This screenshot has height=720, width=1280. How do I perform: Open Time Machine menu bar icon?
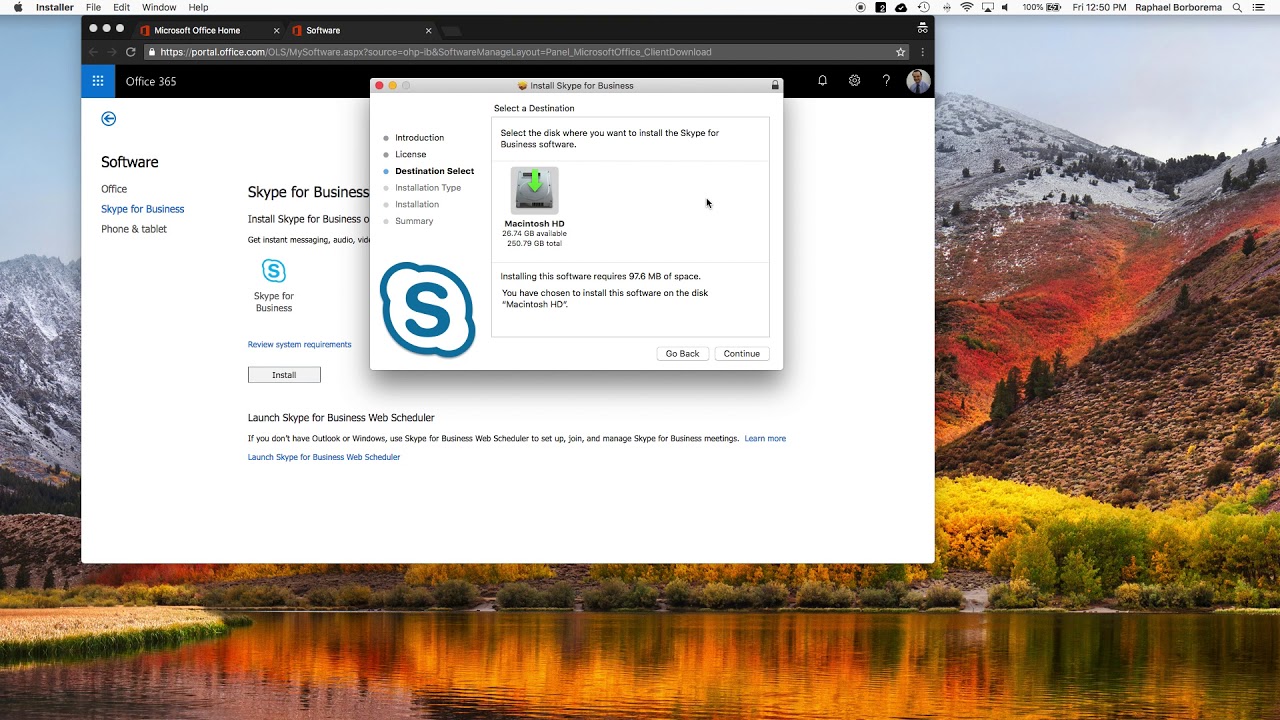(923, 7)
